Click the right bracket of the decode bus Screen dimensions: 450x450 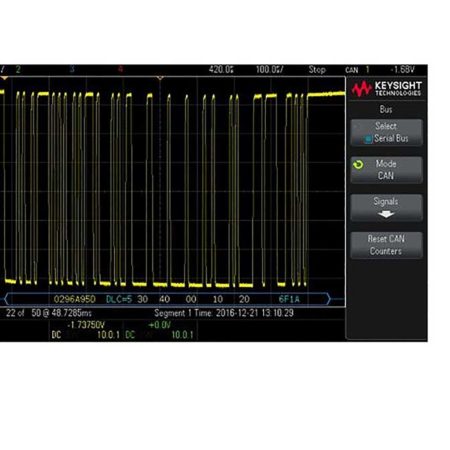[328, 299]
